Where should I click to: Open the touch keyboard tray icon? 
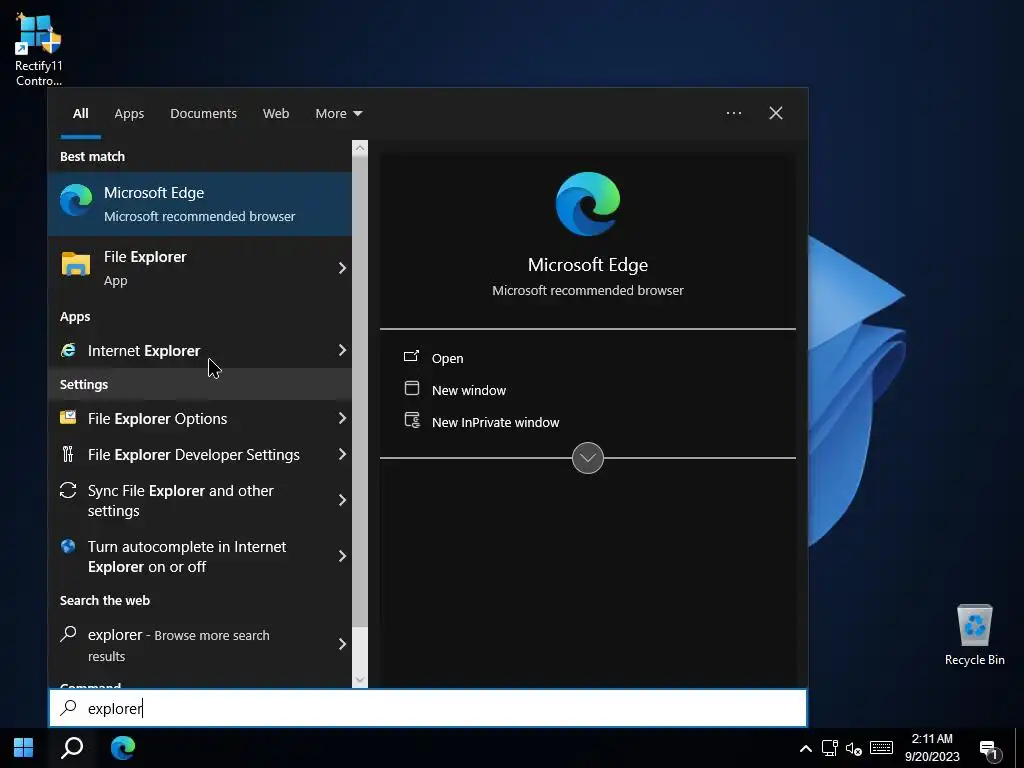882,748
